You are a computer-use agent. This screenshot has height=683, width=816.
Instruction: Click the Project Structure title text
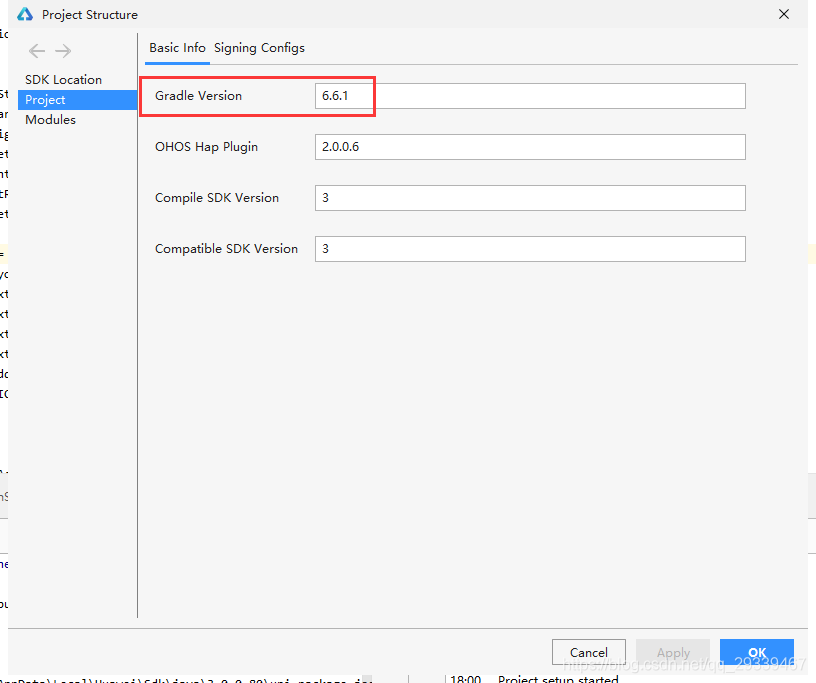(90, 15)
